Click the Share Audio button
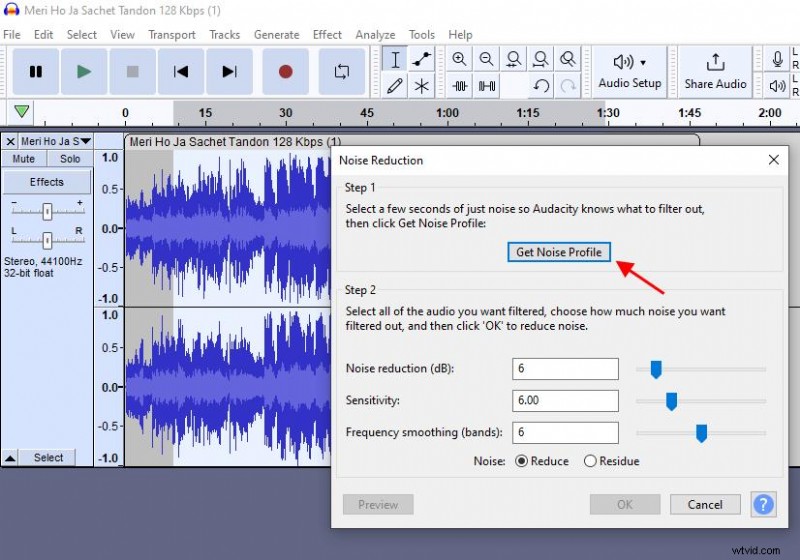This screenshot has height=560, width=800. (715, 71)
